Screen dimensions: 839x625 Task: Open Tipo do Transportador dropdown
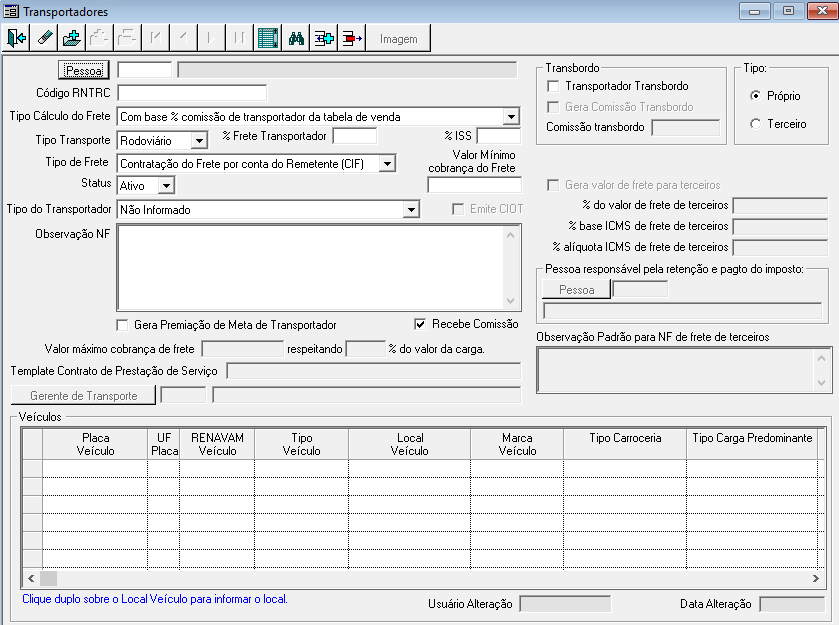411,209
